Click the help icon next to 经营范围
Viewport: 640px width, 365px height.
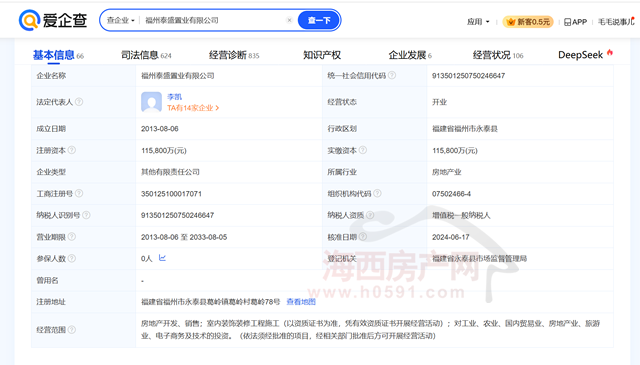72,329
